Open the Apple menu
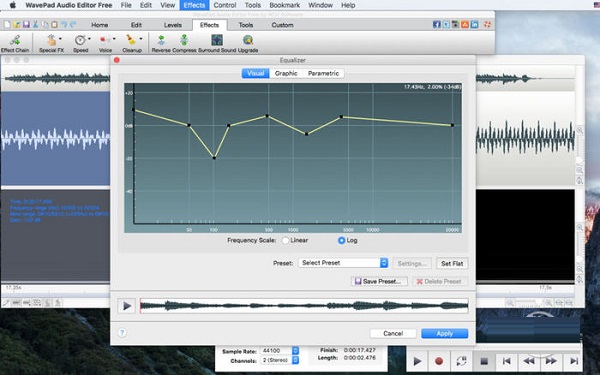 tap(13, 5)
